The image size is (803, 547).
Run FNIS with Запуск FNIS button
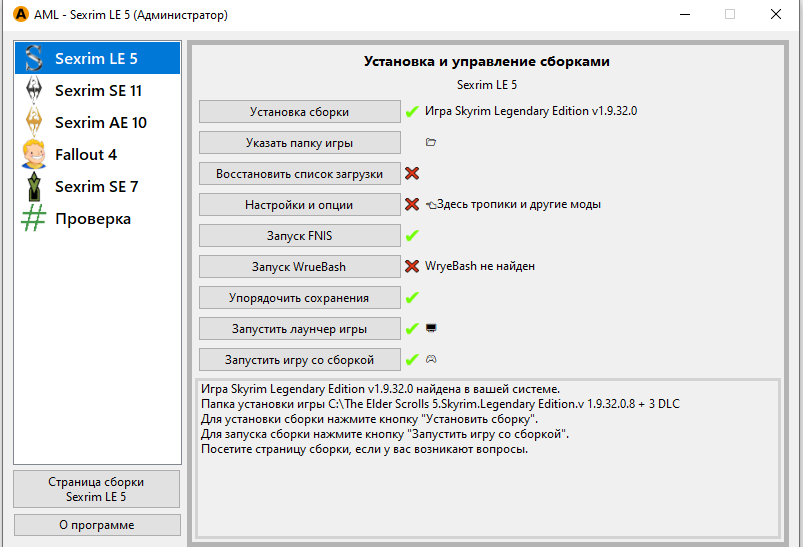coord(299,235)
